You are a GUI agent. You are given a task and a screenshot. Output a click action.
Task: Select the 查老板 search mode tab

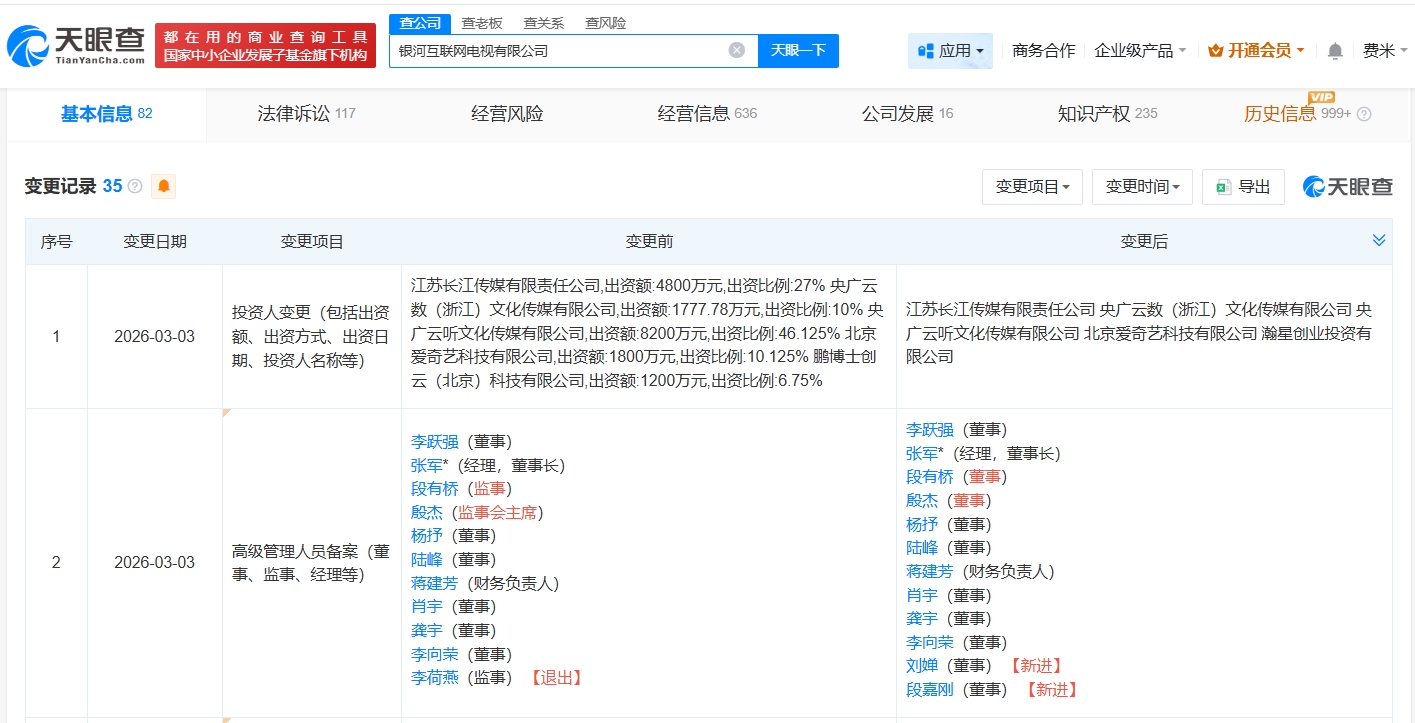point(482,23)
